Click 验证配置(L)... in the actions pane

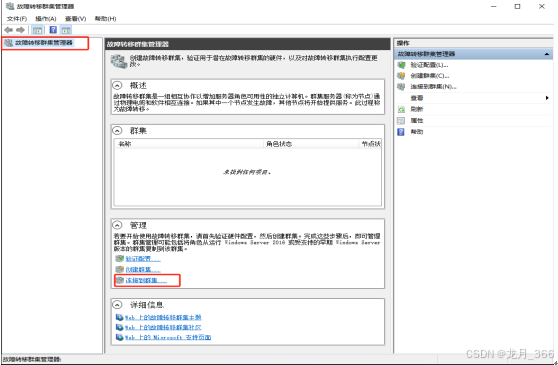(x=429, y=65)
